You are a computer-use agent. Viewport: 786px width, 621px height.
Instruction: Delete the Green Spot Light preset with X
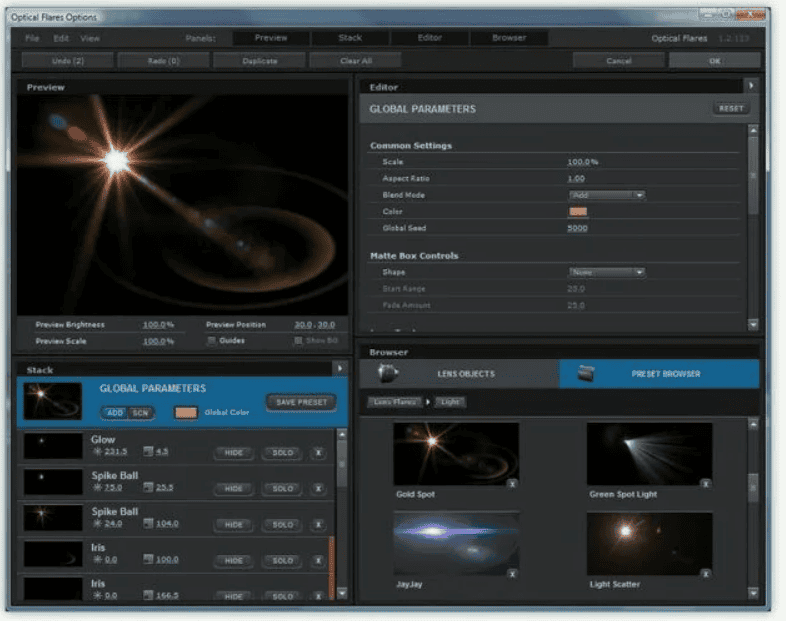pyautogui.click(x=705, y=484)
